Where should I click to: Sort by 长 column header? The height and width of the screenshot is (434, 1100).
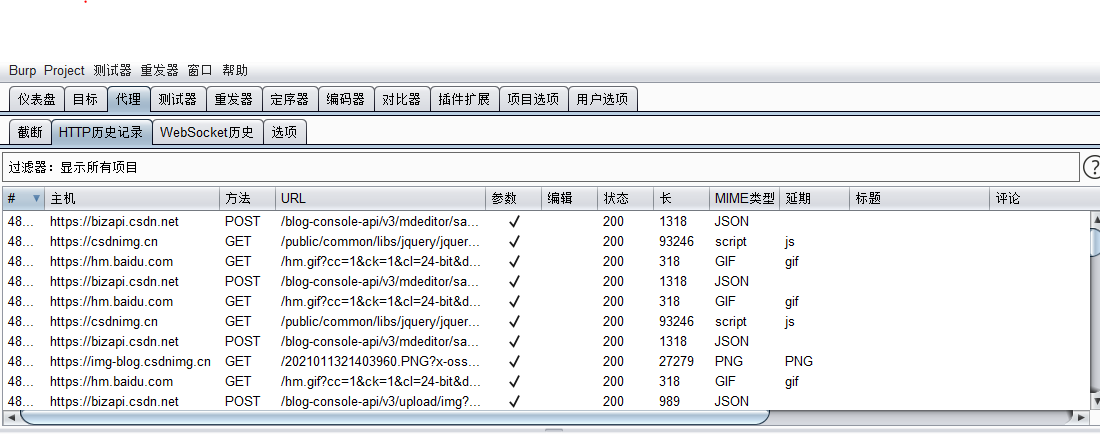[682, 198]
